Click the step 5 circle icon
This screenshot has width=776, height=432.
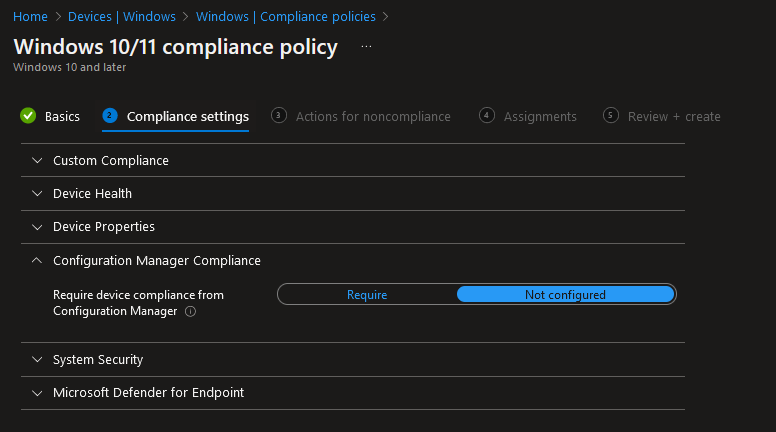click(x=611, y=116)
